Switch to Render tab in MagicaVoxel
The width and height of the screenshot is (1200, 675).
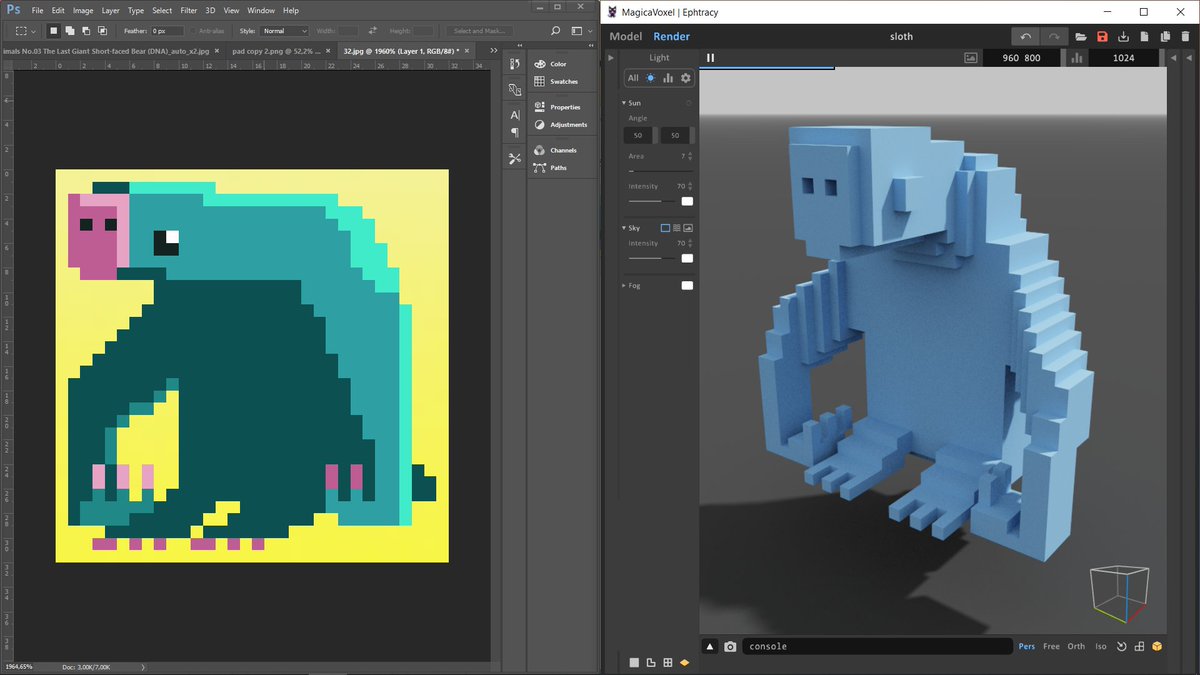[x=672, y=37]
